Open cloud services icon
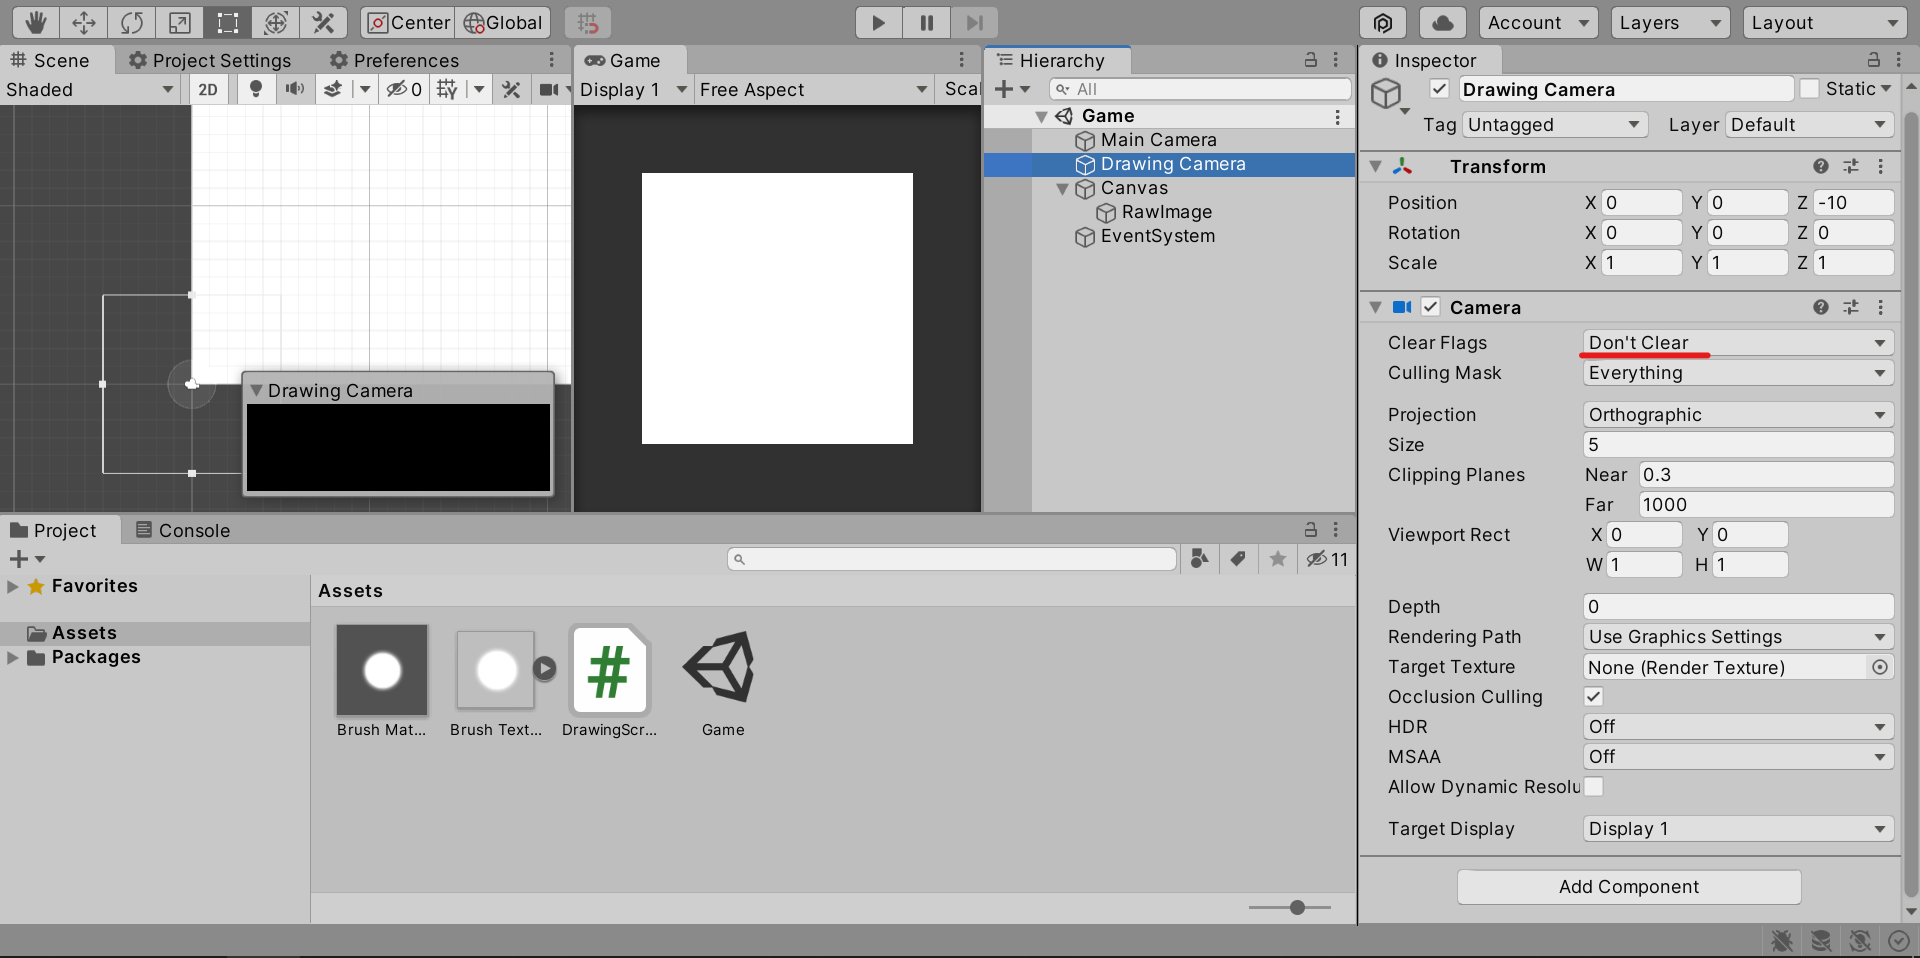 1443,22
